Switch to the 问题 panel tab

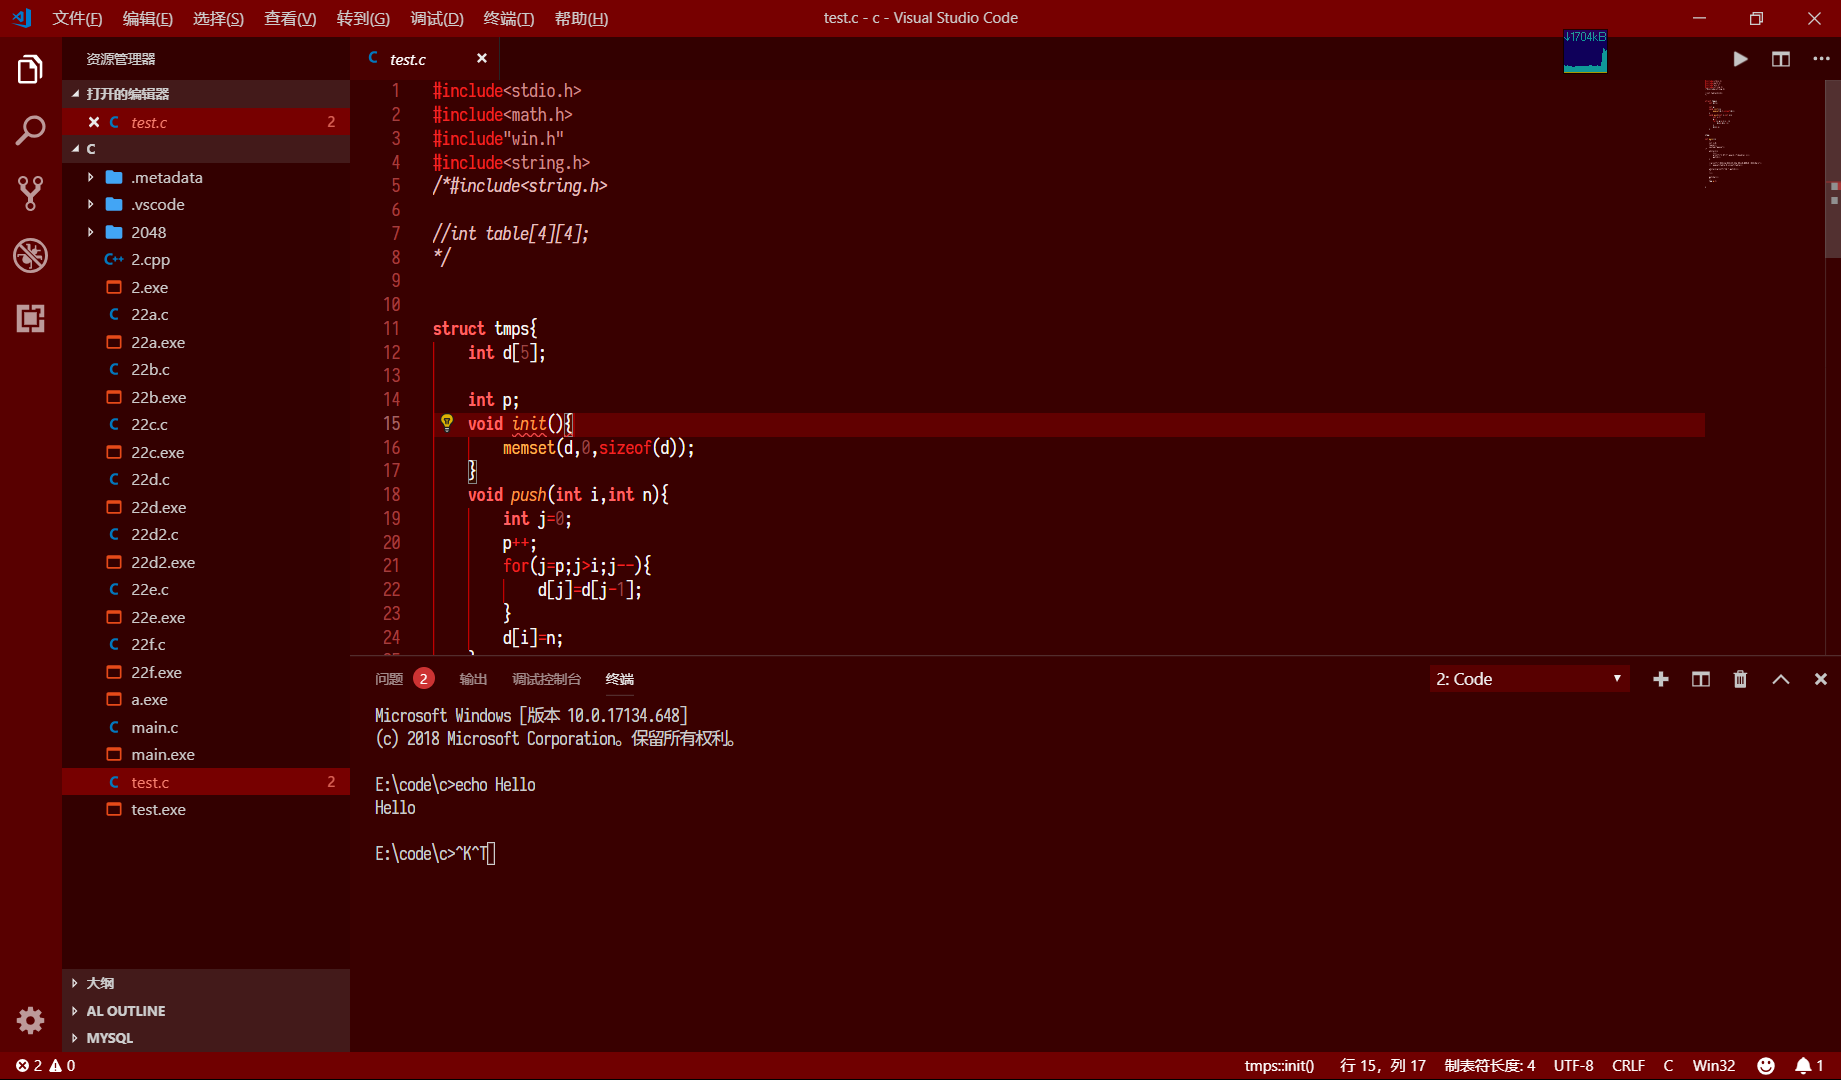[x=389, y=679]
